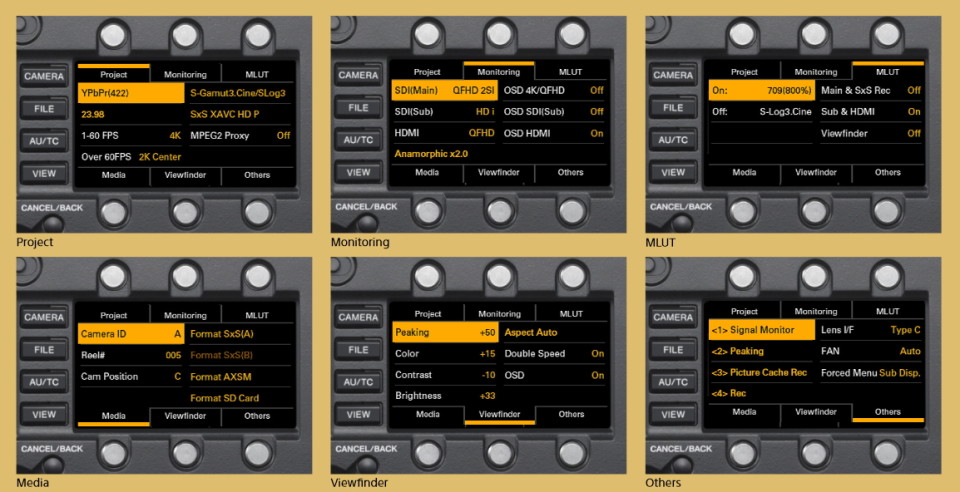Toggle Double Speed On setting

(554, 354)
